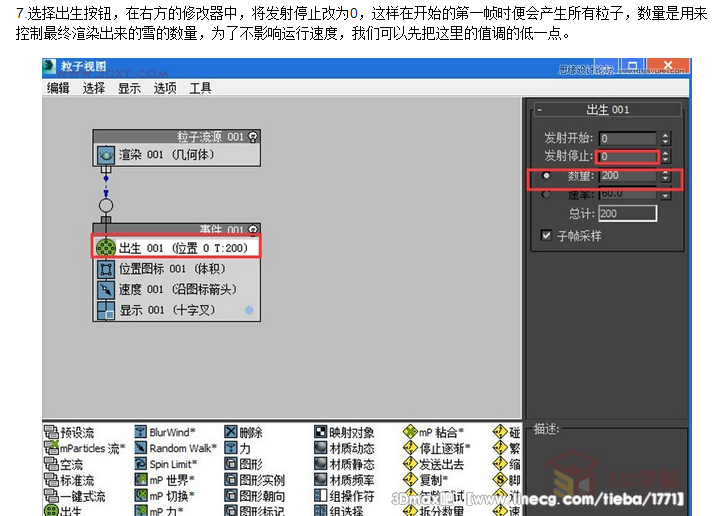The height and width of the screenshot is (516, 713).
Task: Select the 出生 birth operator in the depot
Action: click(x=51, y=510)
